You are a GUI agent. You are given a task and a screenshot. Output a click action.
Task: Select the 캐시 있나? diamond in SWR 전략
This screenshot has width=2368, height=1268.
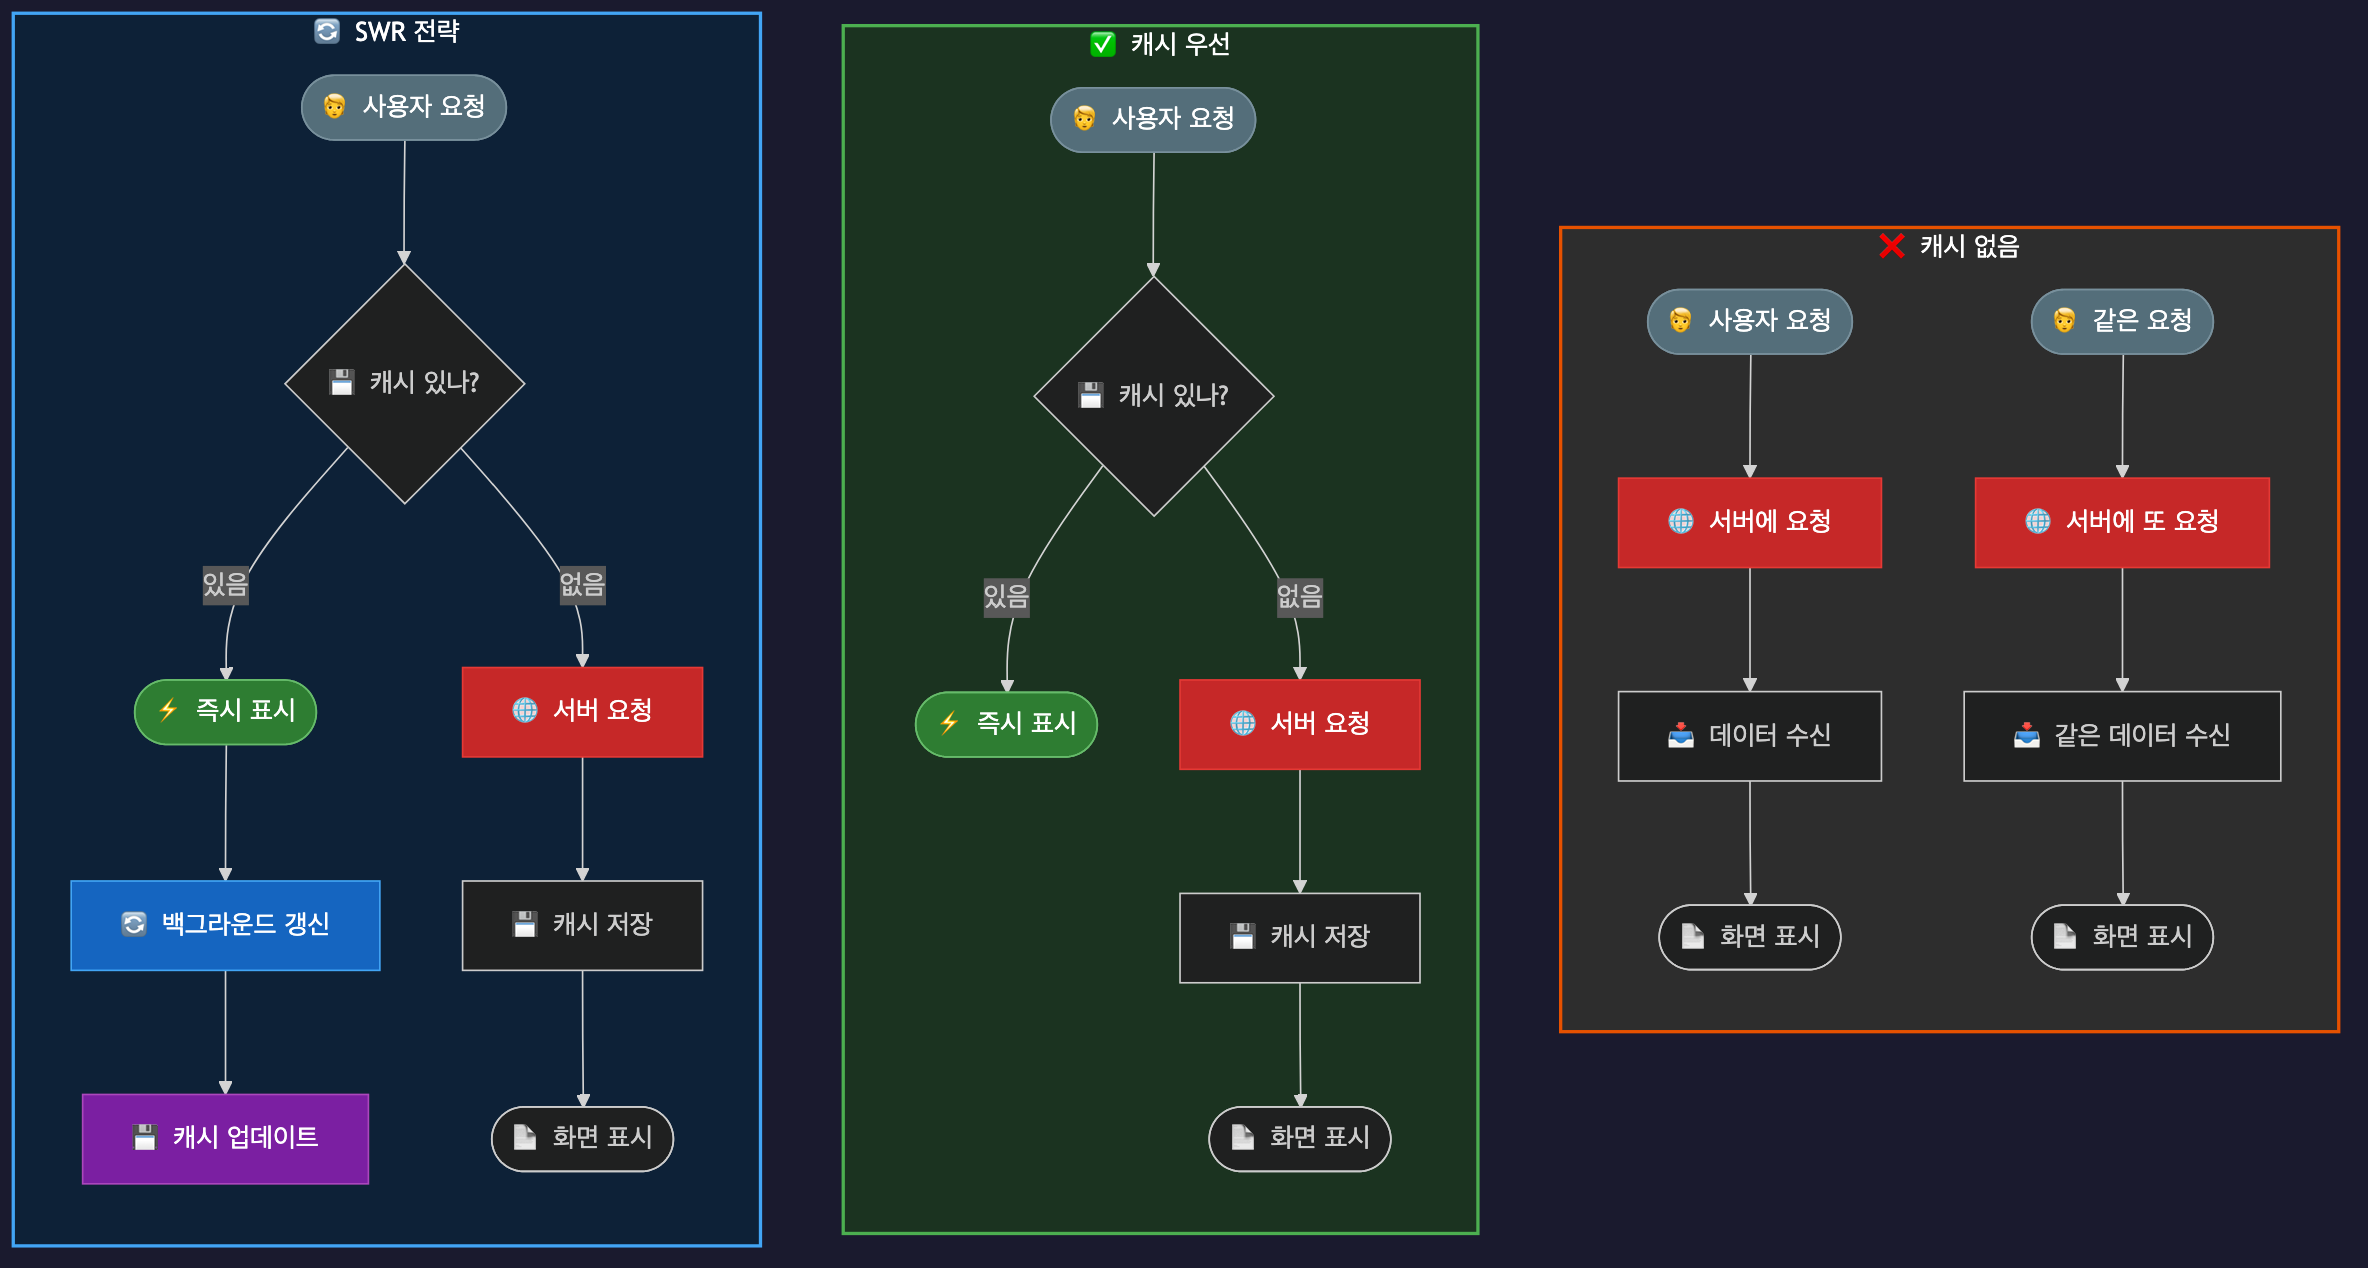click(404, 383)
